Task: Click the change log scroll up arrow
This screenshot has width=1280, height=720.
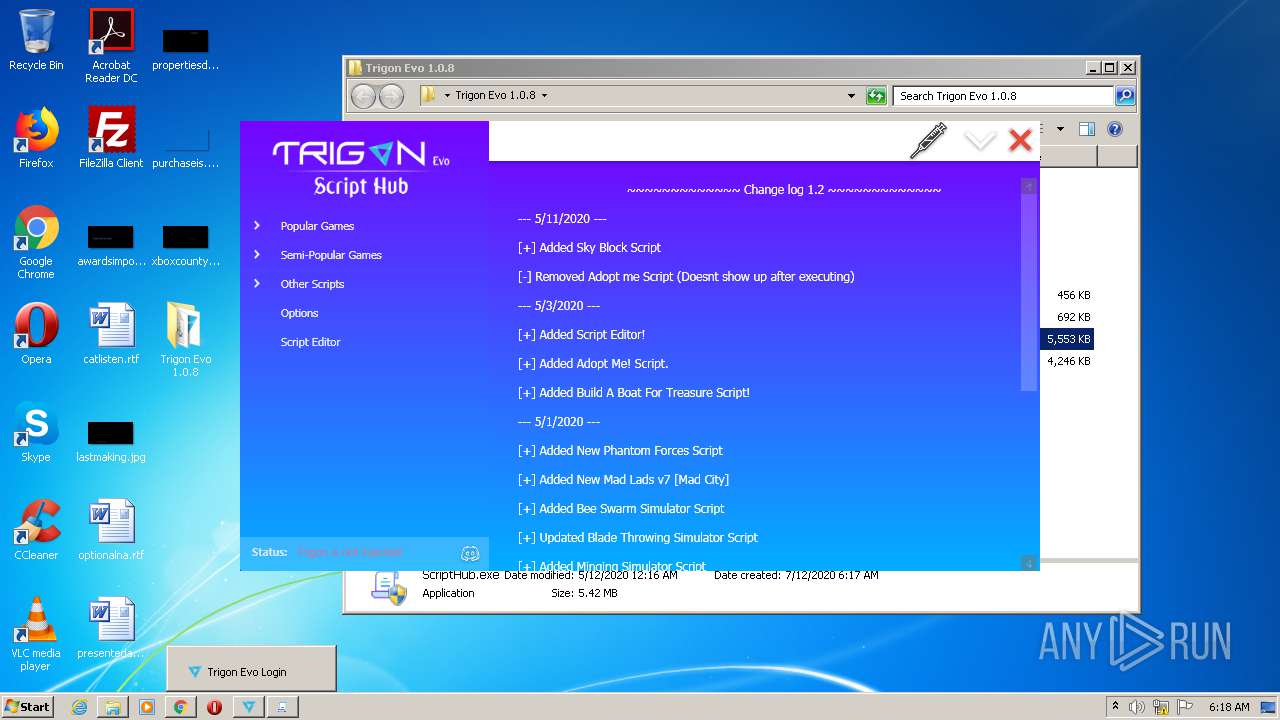Action: pyautogui.click(x=1028, y=186)
